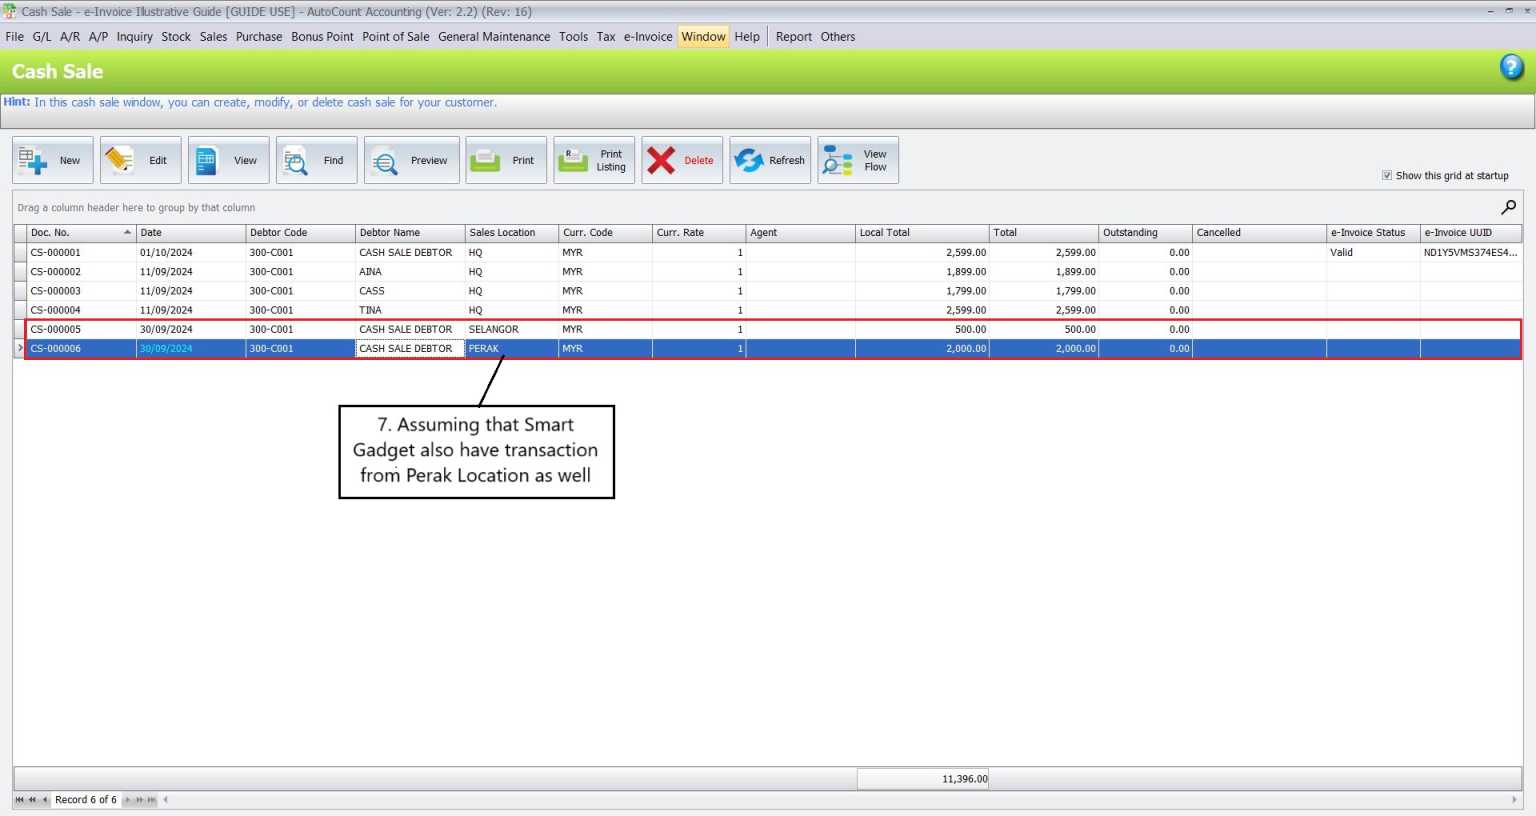Click the AINA debtor name cell
The height and width of the screenshot is (816, 1536).
tap(410, 272)
